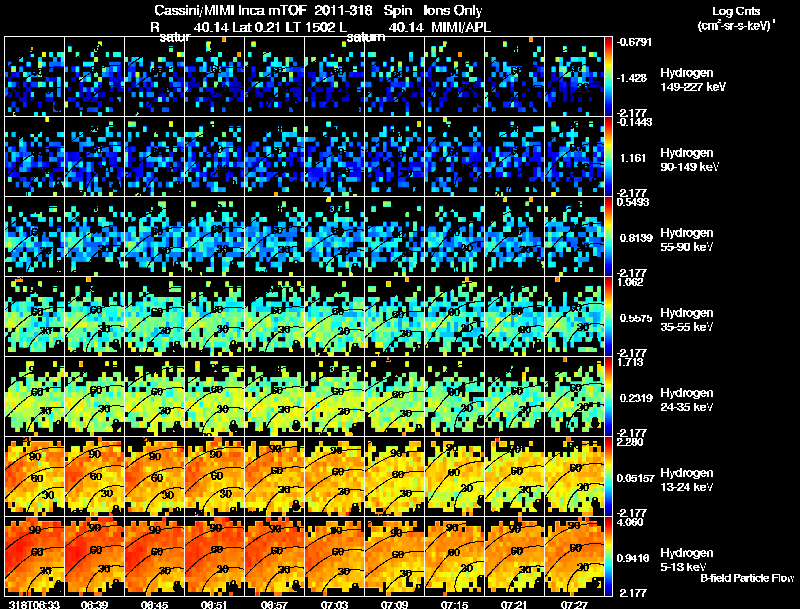The image size is (800, 609).
Task: Open the 149-227 keV panel for 06:39
Action: pos(94,77)
